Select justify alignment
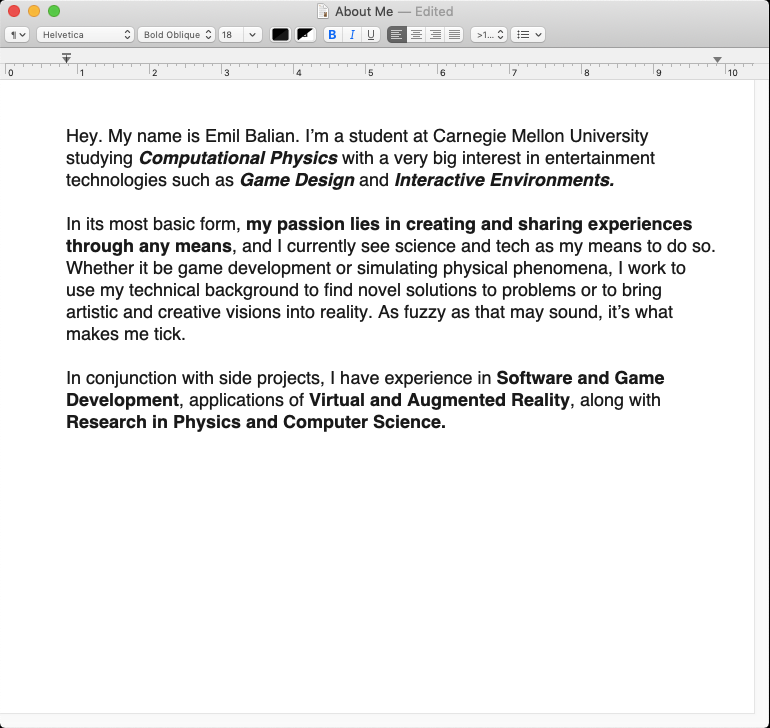The height and width of the screenshot is (728, 770). 454,34
